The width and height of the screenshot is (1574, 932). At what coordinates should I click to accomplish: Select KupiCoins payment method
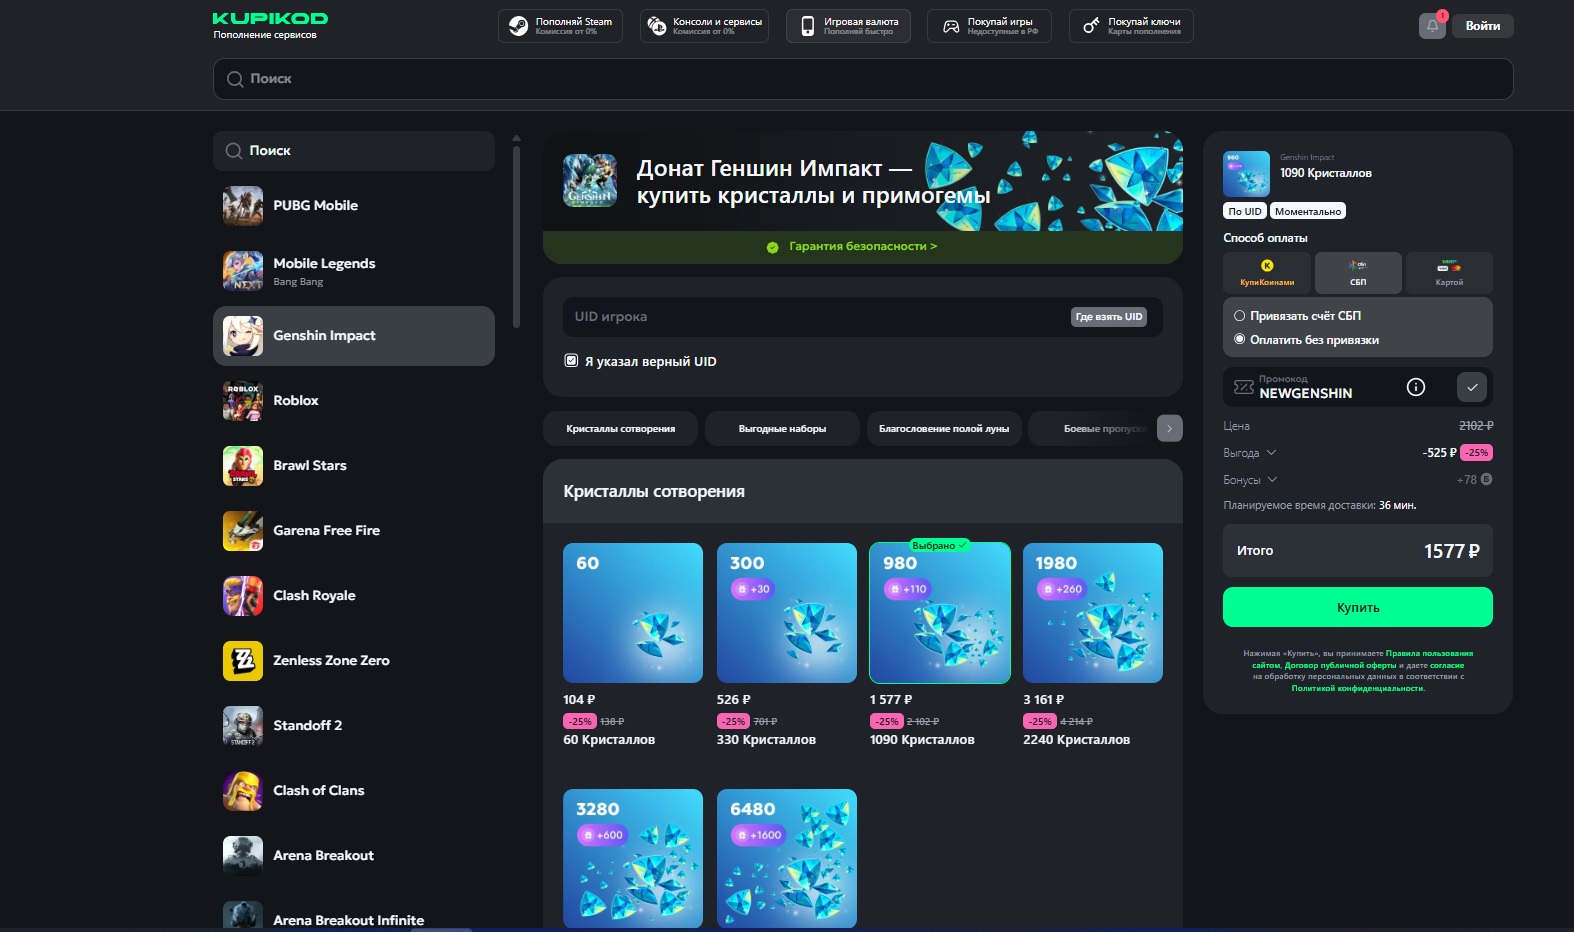[x=1267, y=272]
